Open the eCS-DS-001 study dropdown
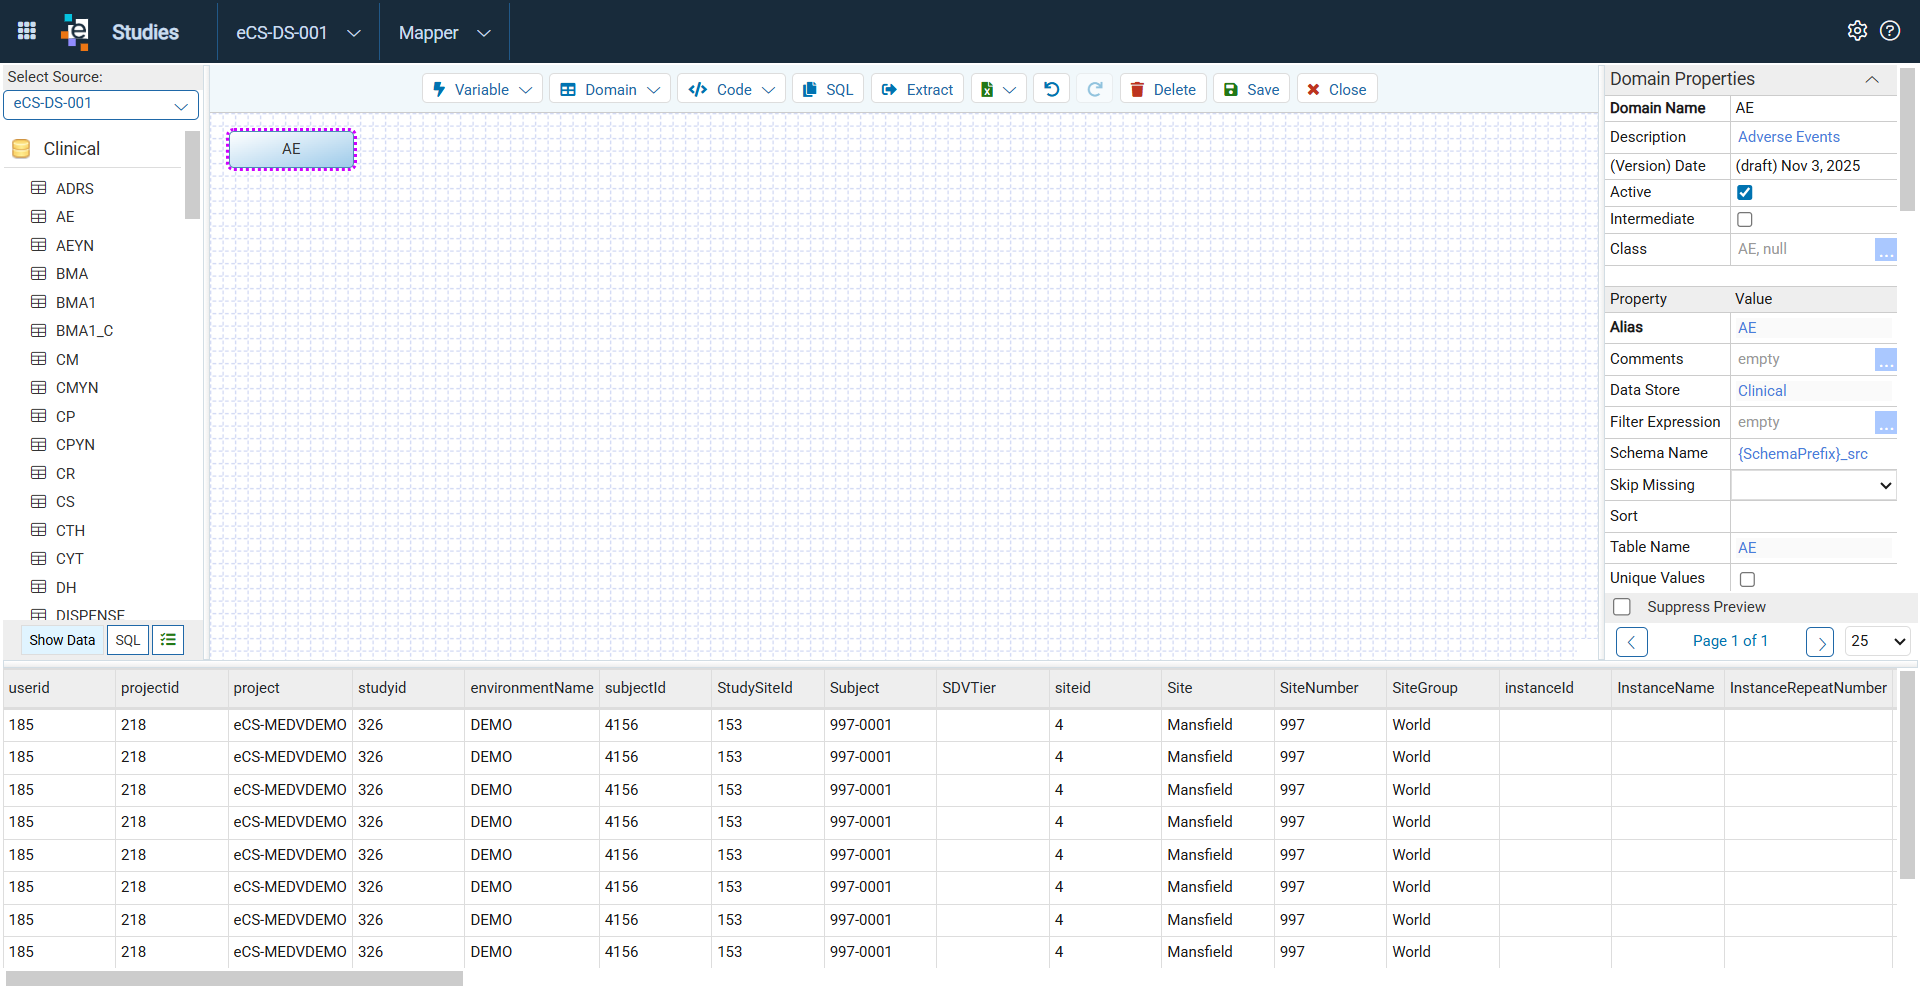 tap(298, 32)
